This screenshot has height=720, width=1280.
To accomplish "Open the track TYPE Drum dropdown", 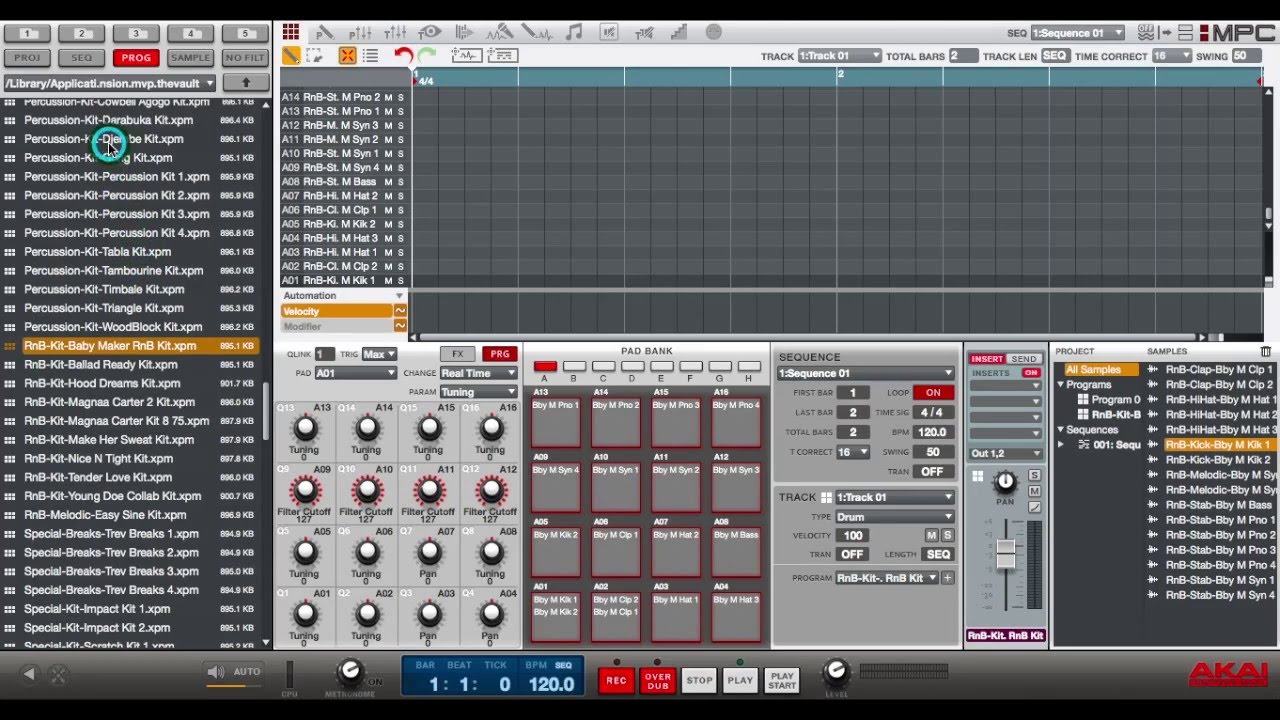I will [895, 517].
